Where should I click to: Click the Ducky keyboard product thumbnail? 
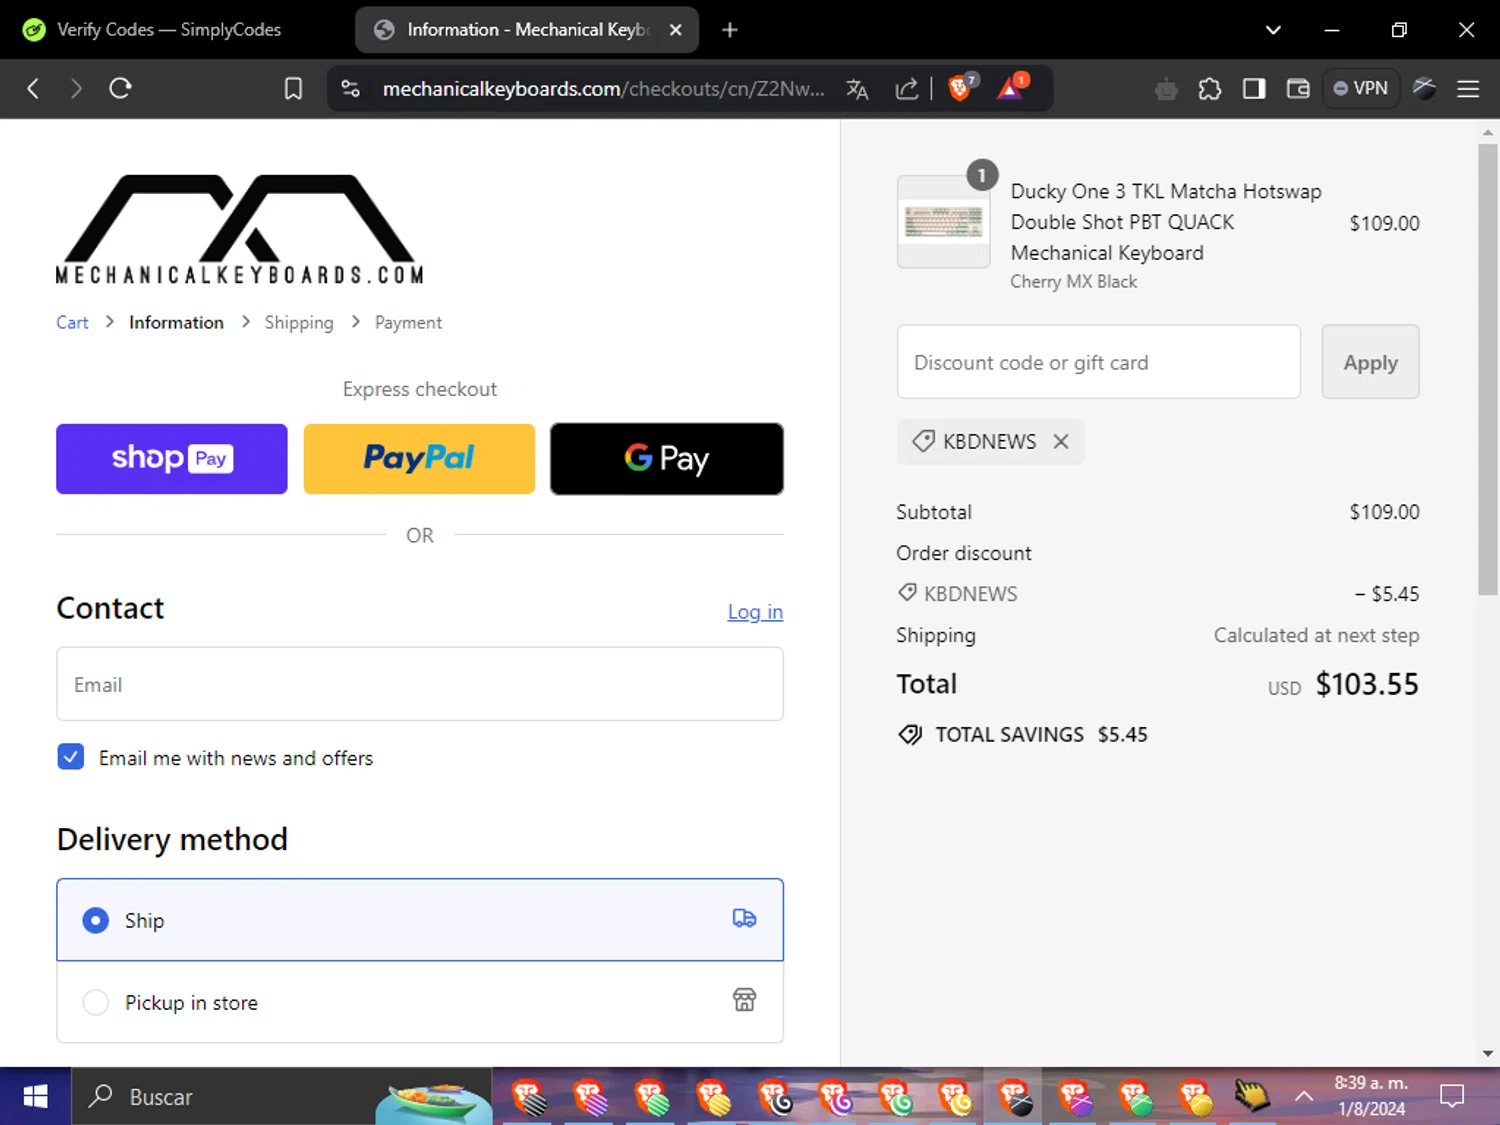click(x=944, y=221)
